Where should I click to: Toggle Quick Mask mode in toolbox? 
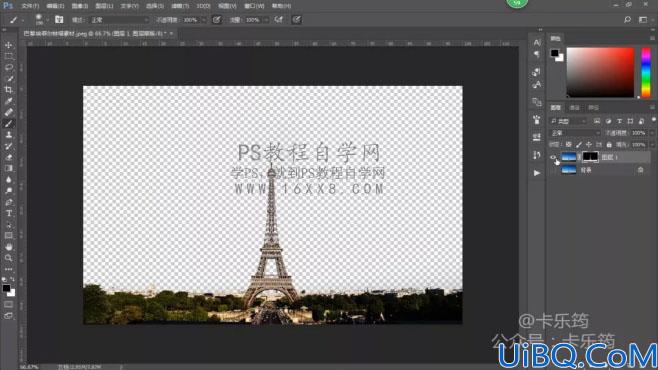(8, 305)
